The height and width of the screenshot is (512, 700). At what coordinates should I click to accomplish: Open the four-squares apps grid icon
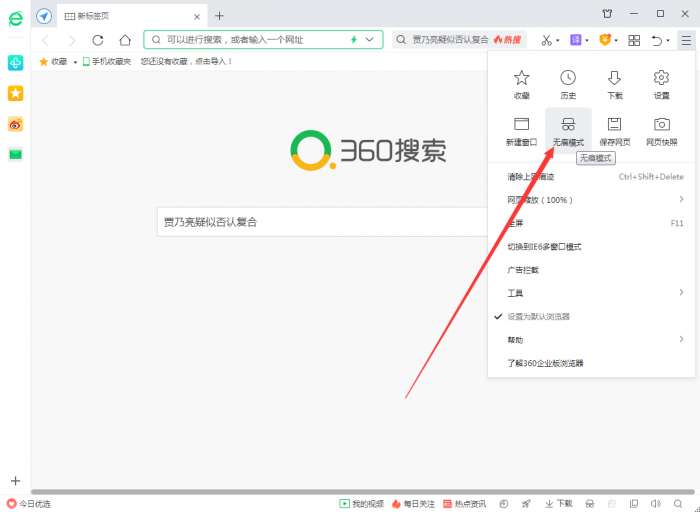(634, 40)
